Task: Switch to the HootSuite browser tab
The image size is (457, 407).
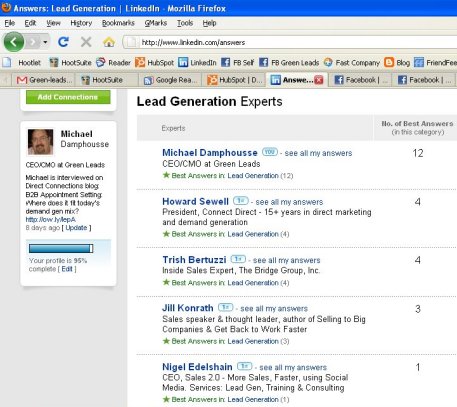Action: tap(107, 80)
